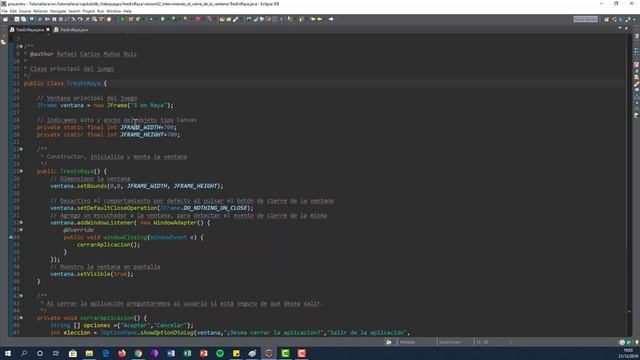Open the Window menu
Viewport: 640px width, 360px height.
[x=113, y=11]
